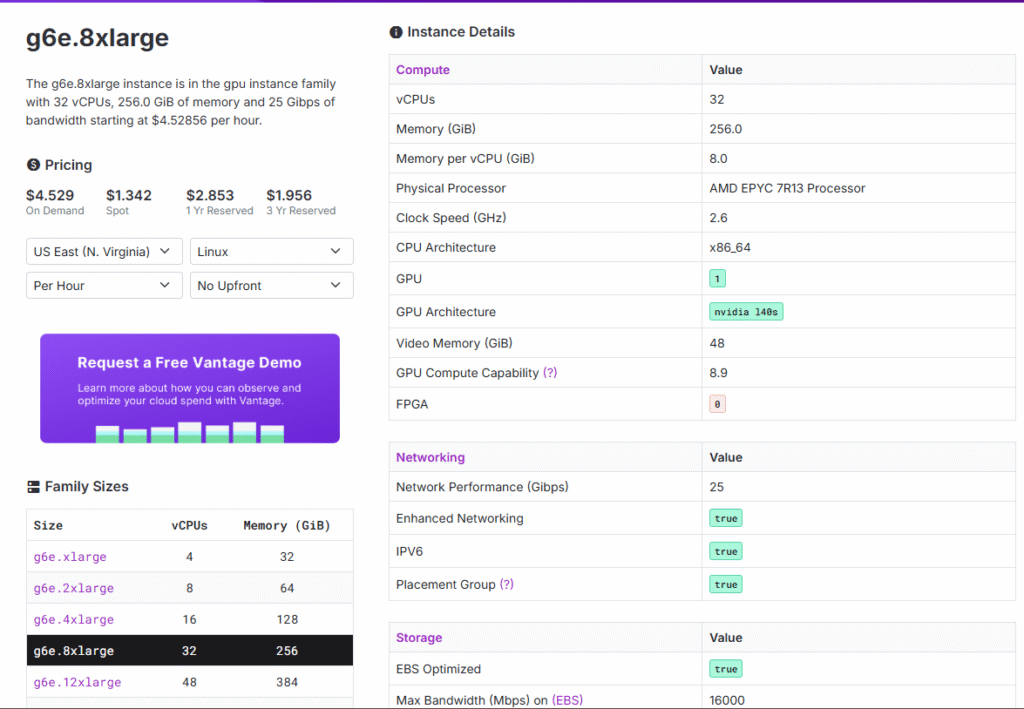Image resolution: width=1024 pixels, height=709 pixels.
Task: Click the Video Memory (GiB) row label
Action: pos(454,343)
